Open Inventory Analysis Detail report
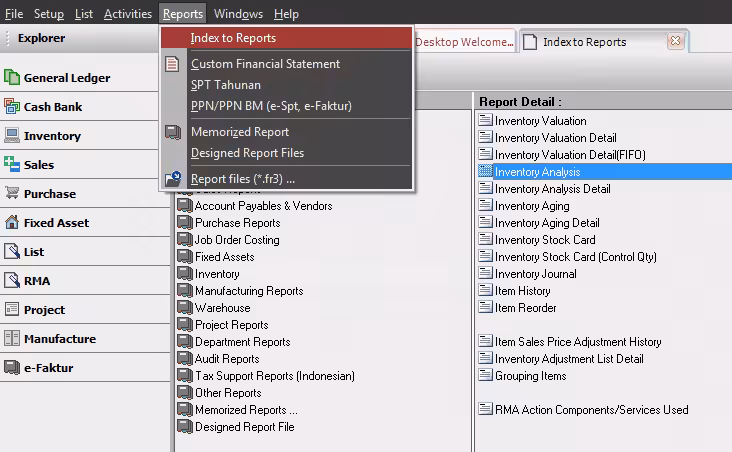Viewport: 732px width, 452px height. click(x=553, y=189)
